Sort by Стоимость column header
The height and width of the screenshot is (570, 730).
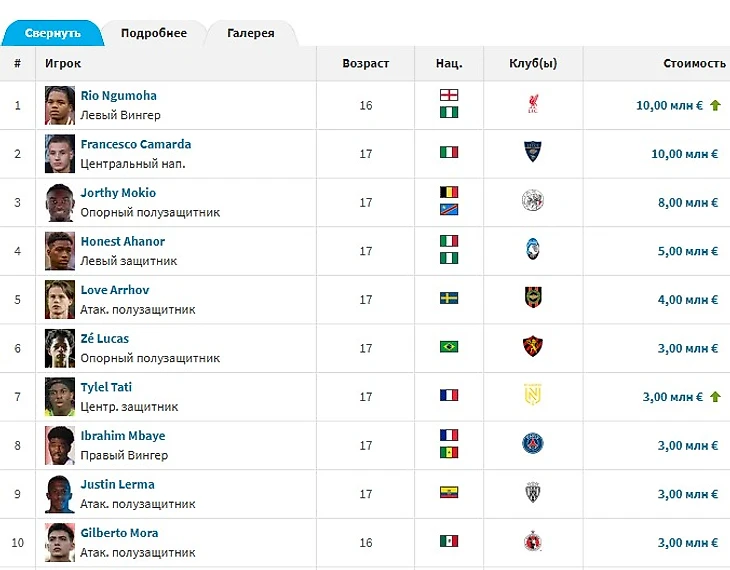[x=694, y=63]
